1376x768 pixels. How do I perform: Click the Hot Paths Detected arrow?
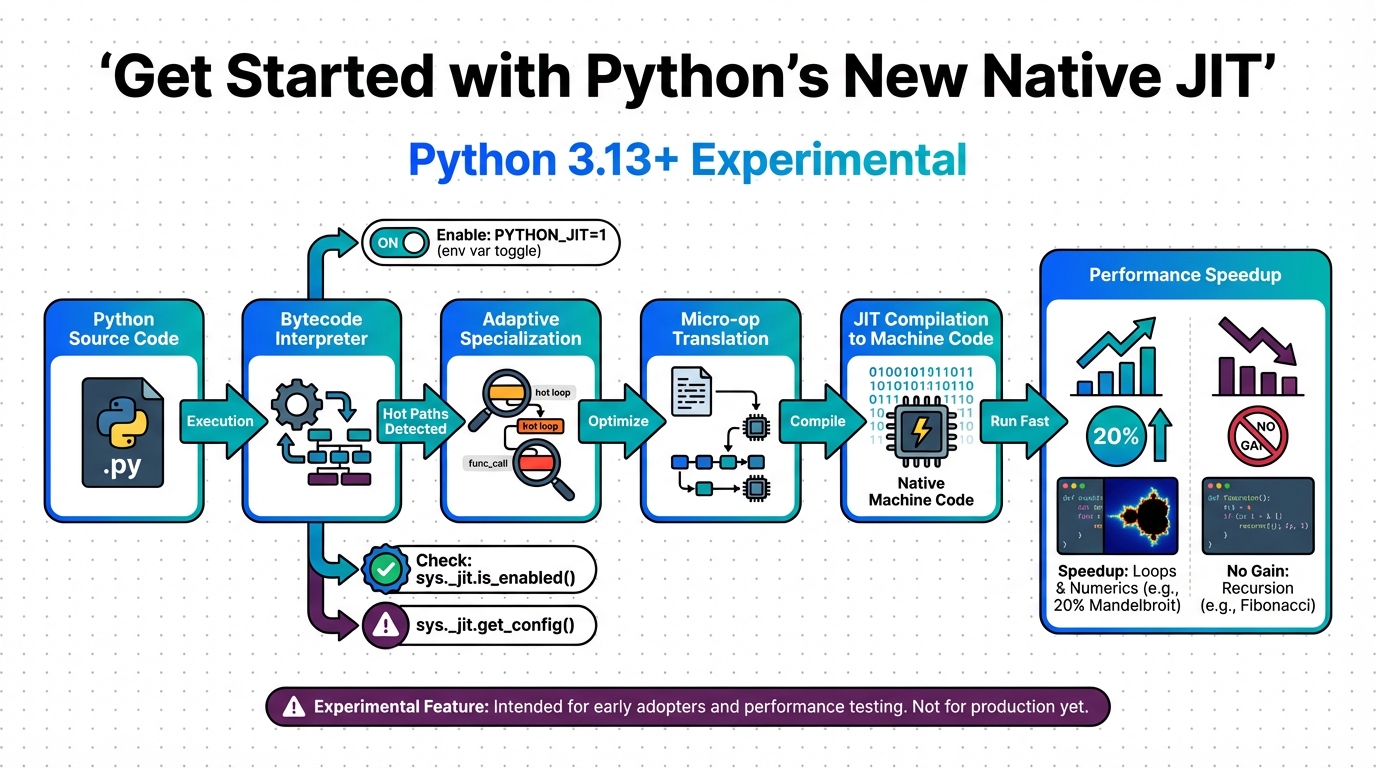pyautogui.click(x=417, y=421)
